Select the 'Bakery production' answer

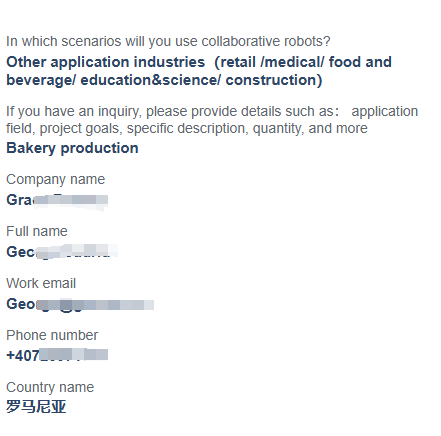[x=72, y=148]
